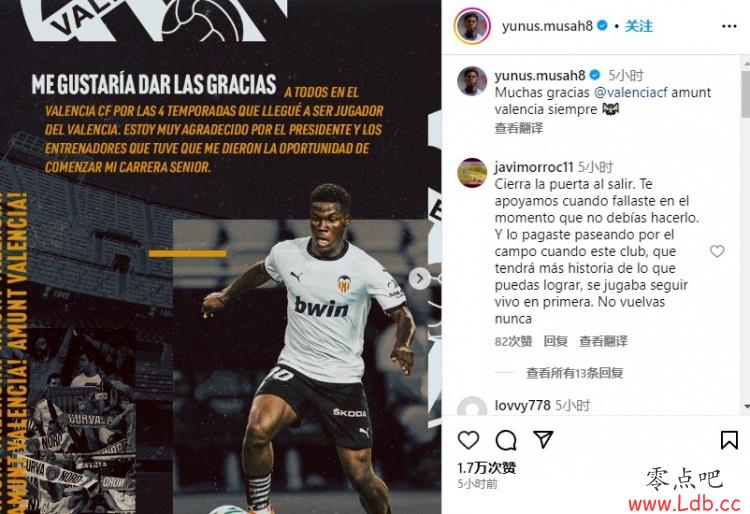Translate javimorroc11's comment via 查看翻译
This screenshot has width=750, height=514.
[x=603, y=341]
